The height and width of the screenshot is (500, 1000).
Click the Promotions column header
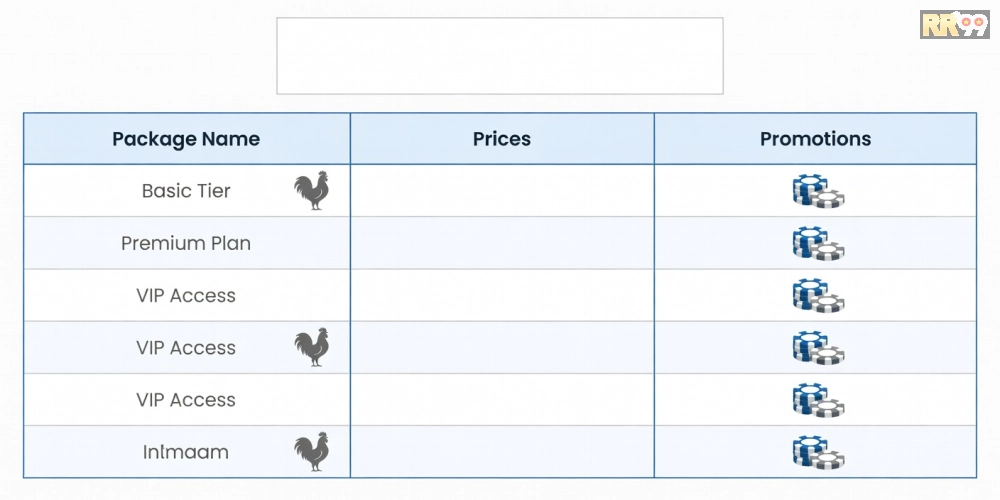[815, 139]
